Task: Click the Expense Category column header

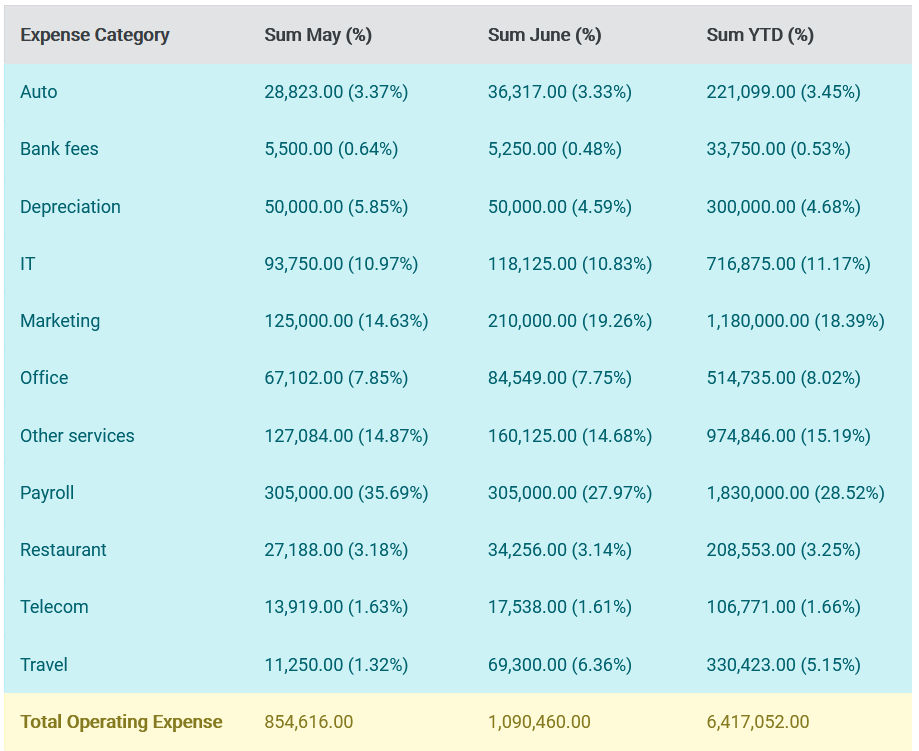Action: (95, 35)
